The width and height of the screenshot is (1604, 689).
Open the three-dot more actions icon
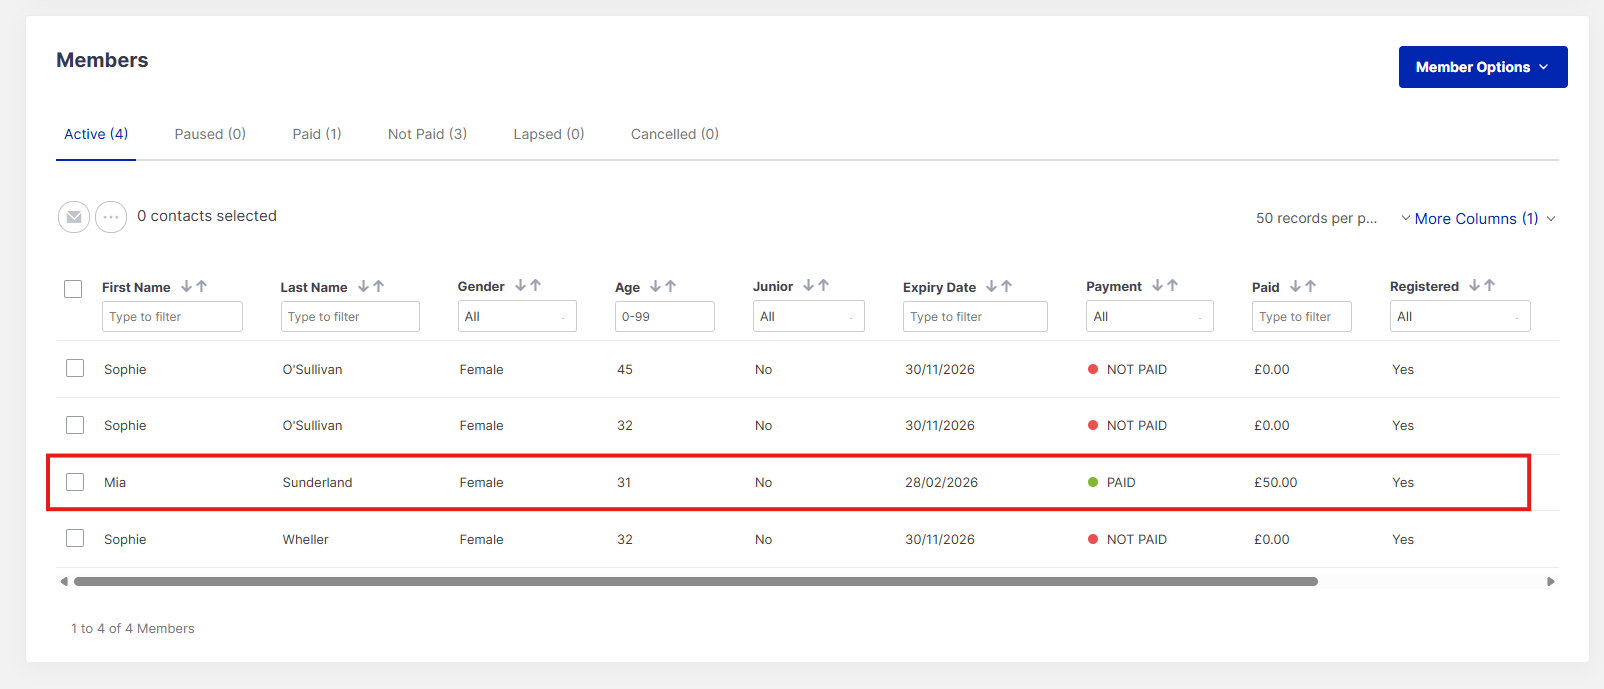111,217
